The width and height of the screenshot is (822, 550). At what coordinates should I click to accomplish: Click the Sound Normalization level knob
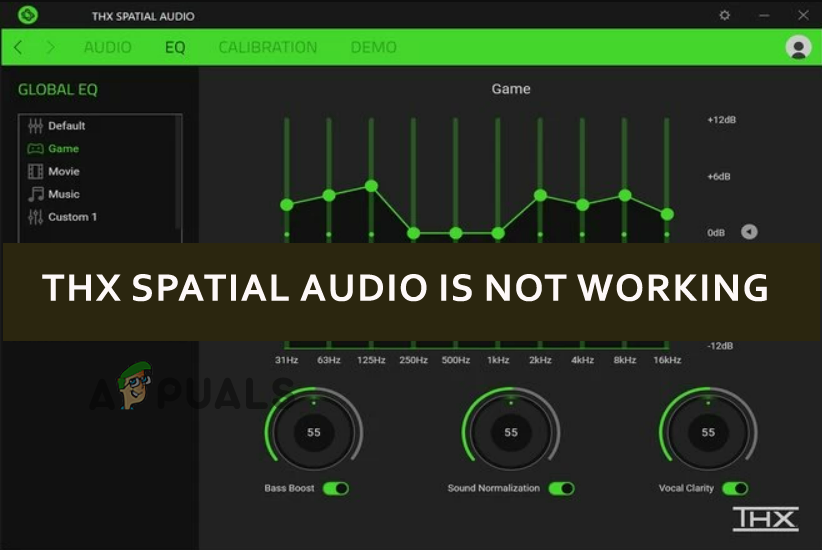coord(511,433)
